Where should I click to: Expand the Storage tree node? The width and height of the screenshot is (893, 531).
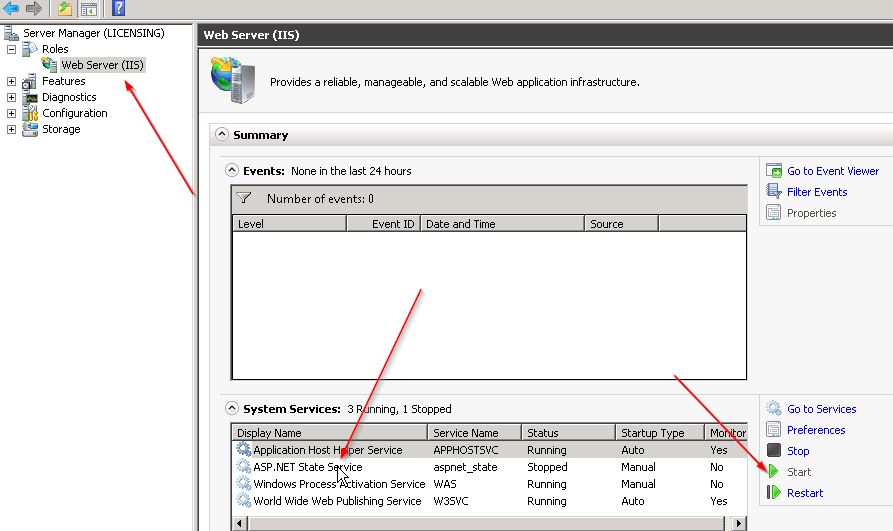(11, 129)
